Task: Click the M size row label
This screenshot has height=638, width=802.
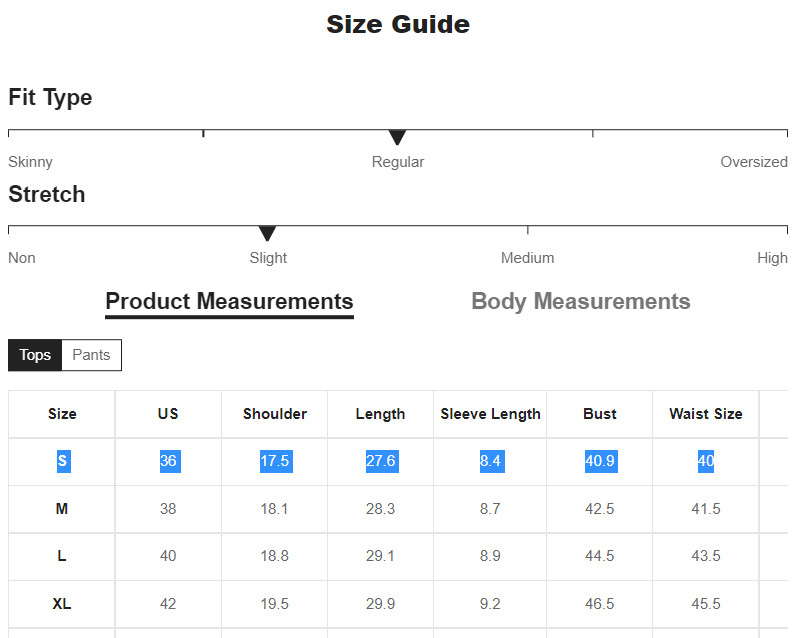Action: [62, 509]
